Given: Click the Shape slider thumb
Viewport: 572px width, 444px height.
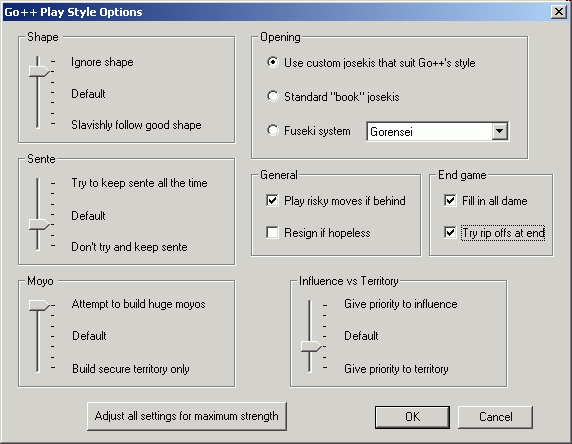Looking at the screenshot, I should pyautogui.click(x=39, y=71).
